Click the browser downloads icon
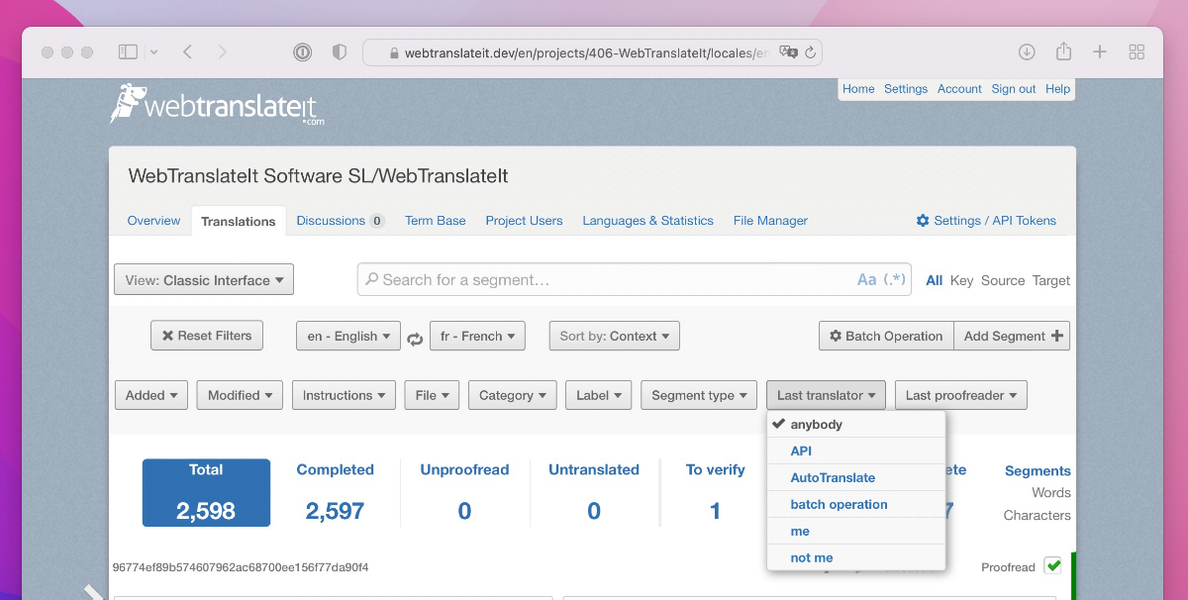 [1026, 51]
